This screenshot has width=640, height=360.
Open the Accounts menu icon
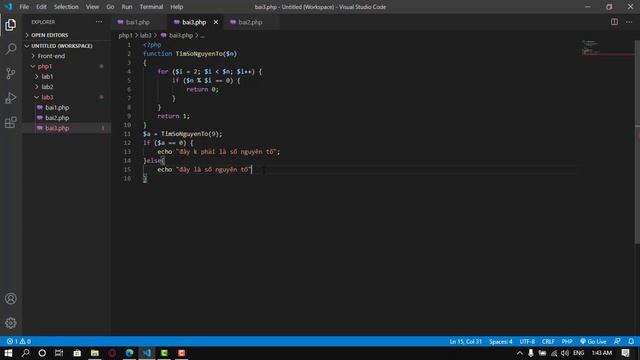click(x=11, y=299)
